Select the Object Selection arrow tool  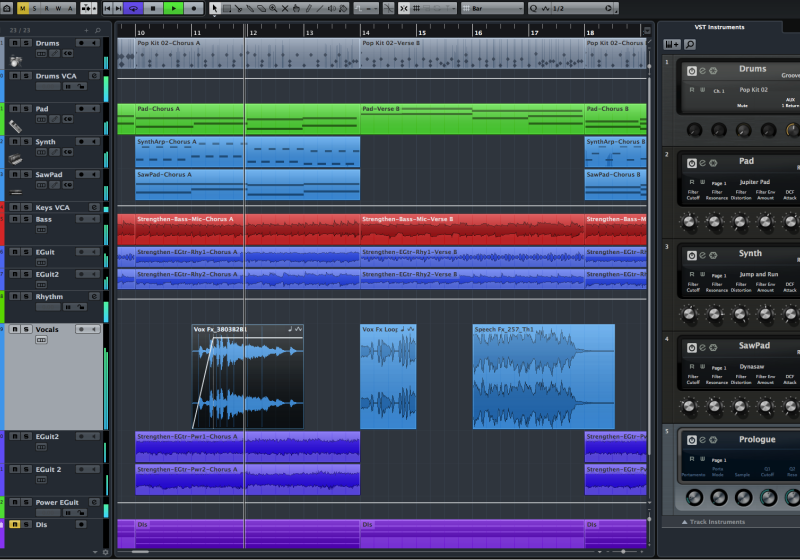(214, 8)
